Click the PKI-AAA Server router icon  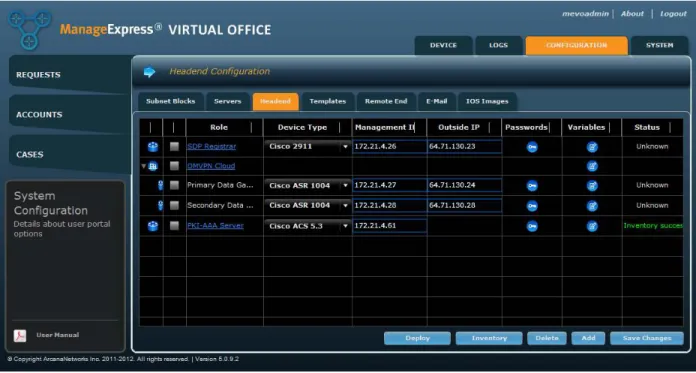pyautogui.click(x=153, y=226)
